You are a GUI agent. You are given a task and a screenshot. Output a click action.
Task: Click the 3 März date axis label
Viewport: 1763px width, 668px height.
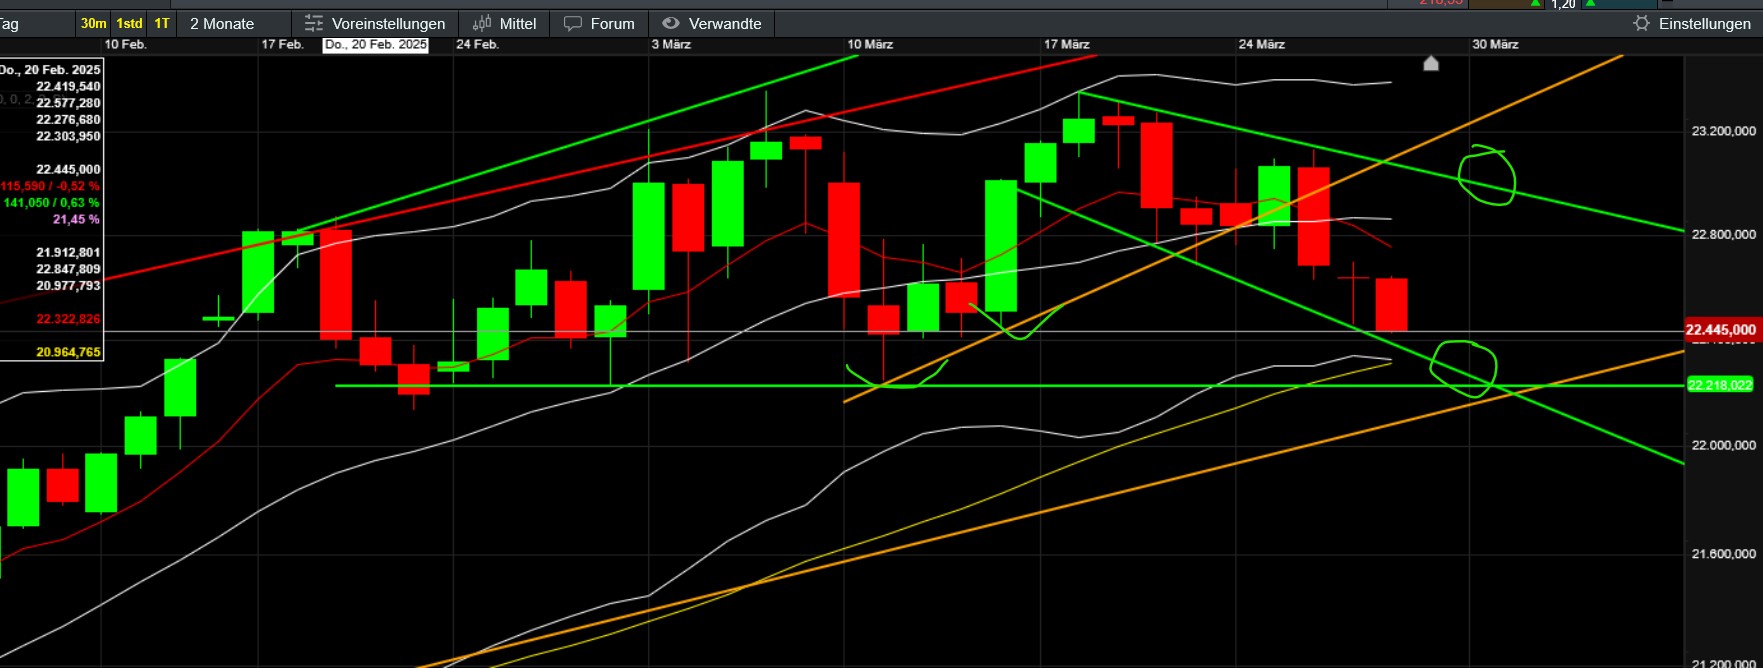pyautogui.click(x=671, y=45)
